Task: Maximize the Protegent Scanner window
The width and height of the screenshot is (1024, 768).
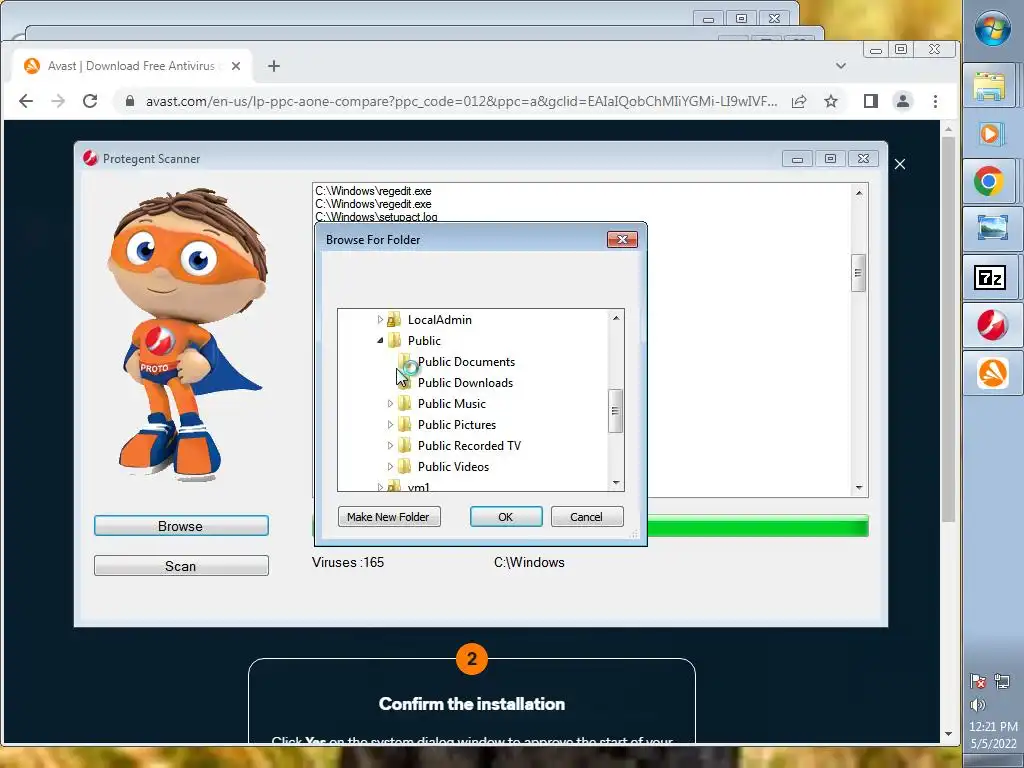Action: [x=830, y=159]
